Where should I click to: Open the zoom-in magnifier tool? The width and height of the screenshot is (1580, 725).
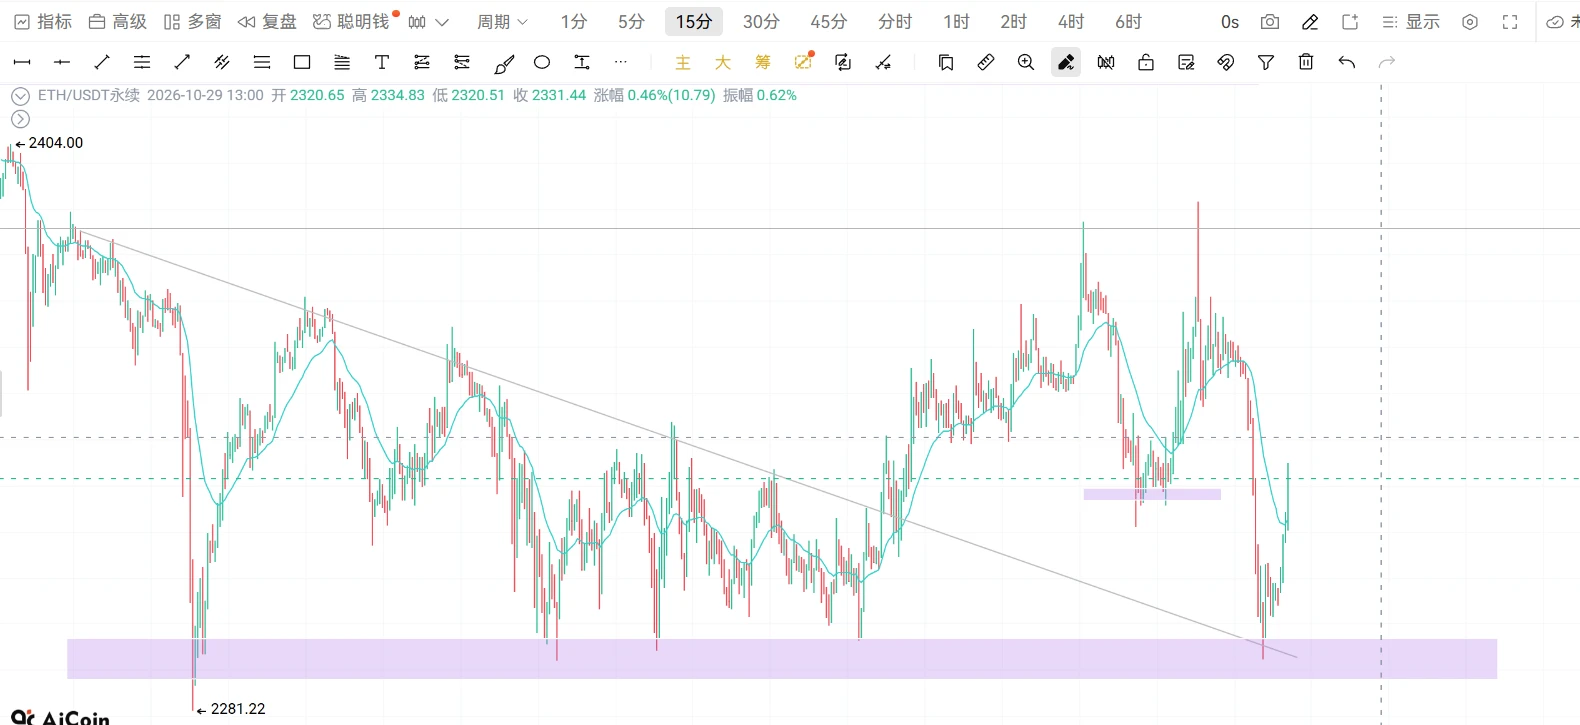click(1026, 62)
